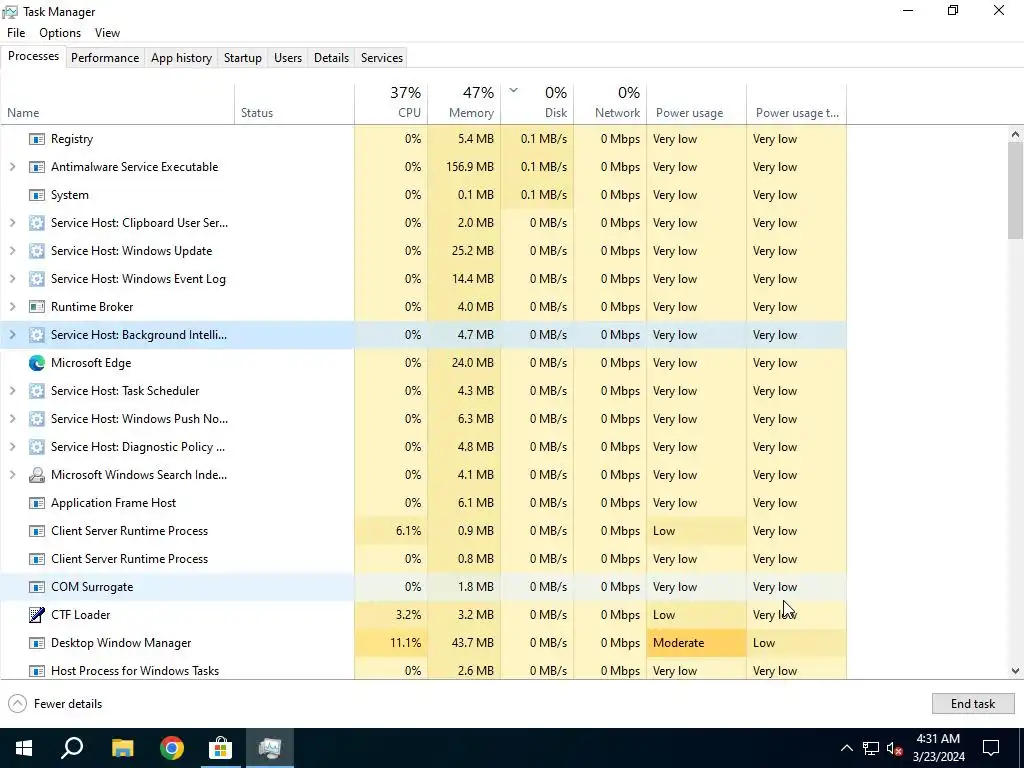The image size is (1024, 768).
Task: Expand Service Host: Windows Event Log
Action: point(12,280)
